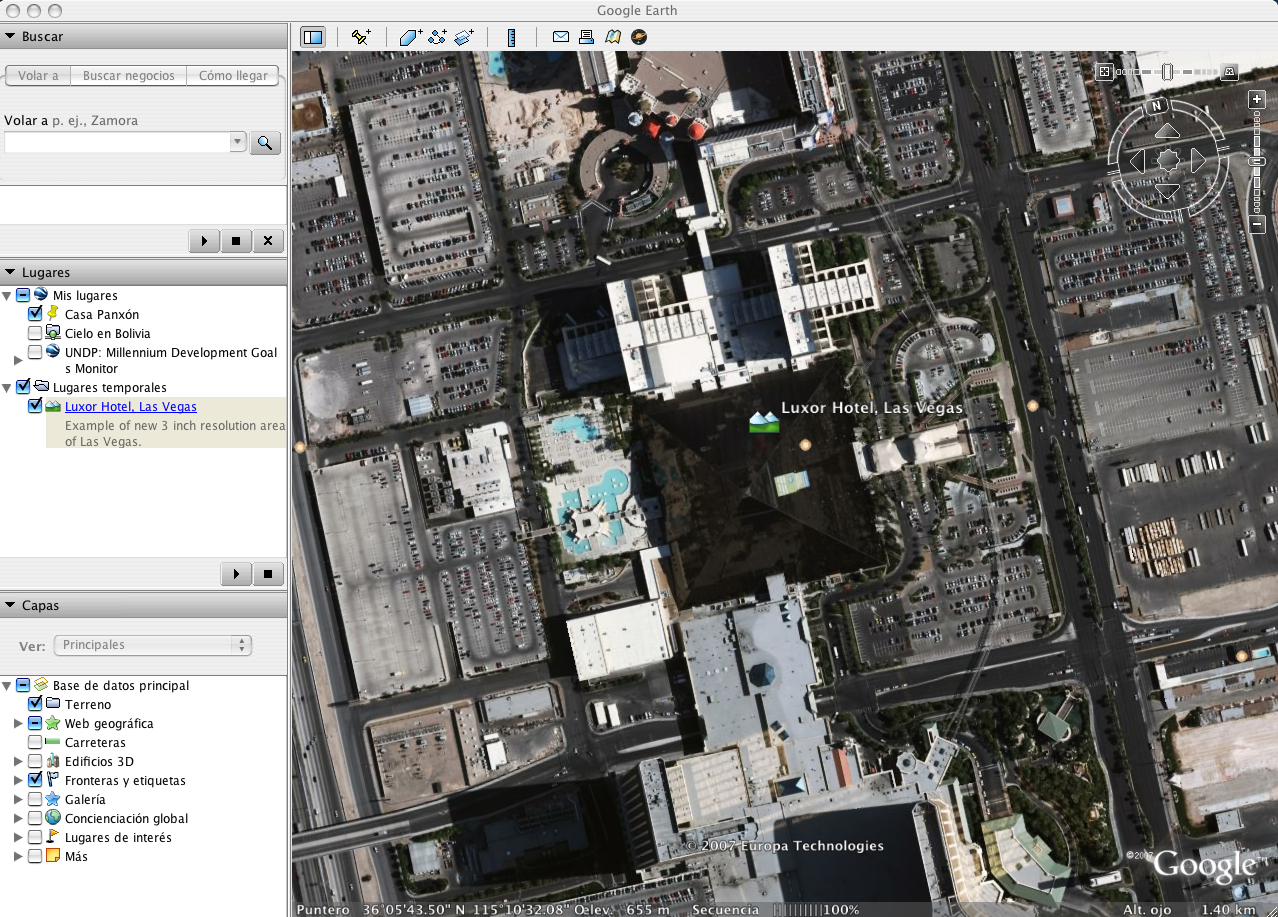Image resolution: width=1278 pixels, height=917 pixels.
Task: Collapse the Capas panel
Action: (10, 606)
